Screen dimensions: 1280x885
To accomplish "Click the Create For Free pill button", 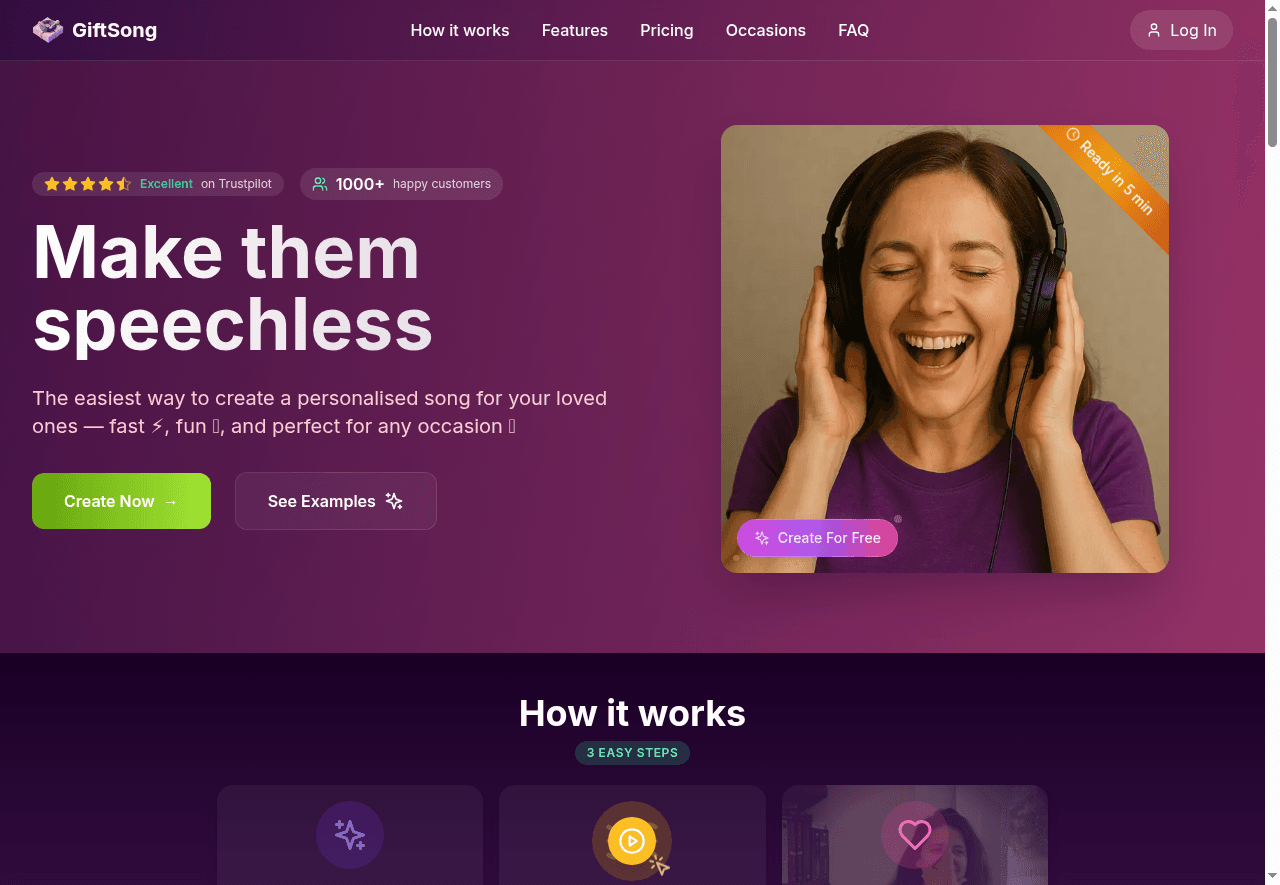I will [x=817, y=538].
